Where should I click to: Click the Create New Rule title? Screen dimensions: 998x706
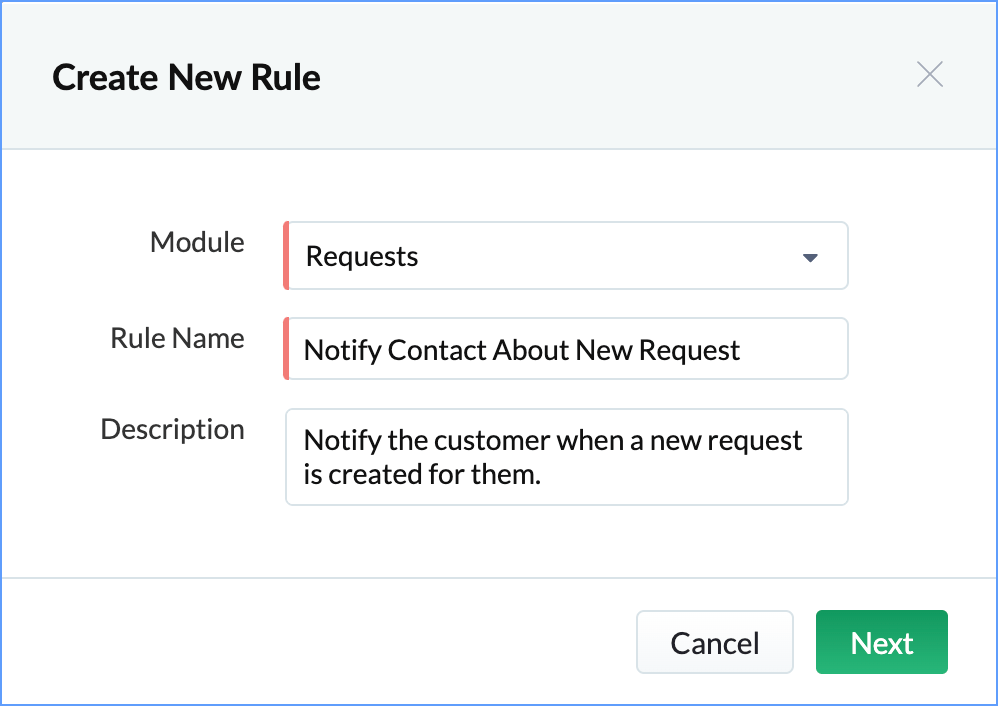coord(187,78)
